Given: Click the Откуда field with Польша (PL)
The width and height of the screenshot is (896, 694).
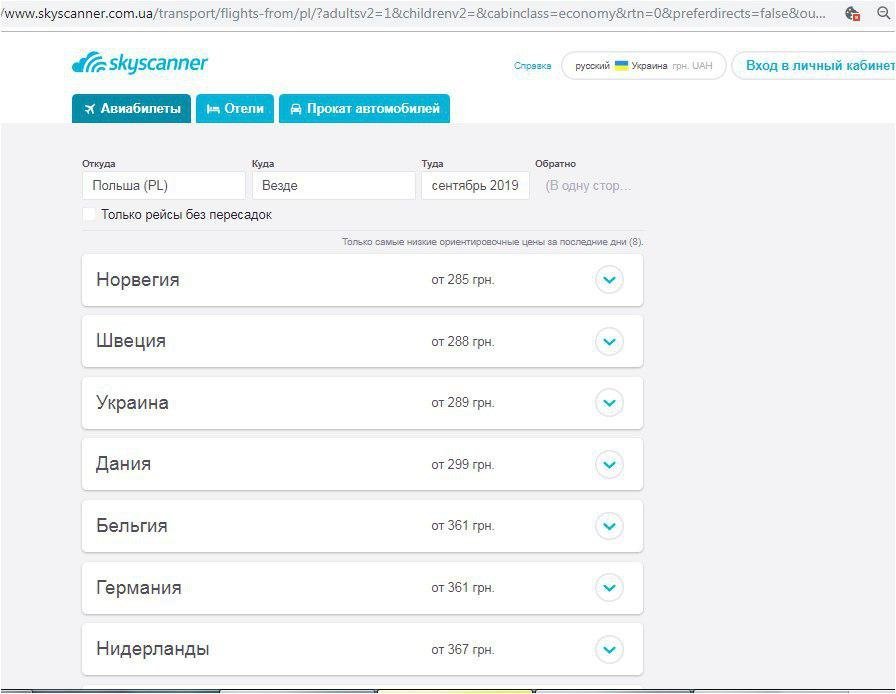Looking at the screenshot, I should tap(163, 185).
